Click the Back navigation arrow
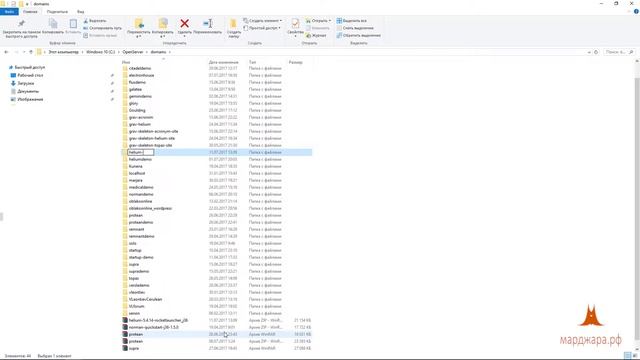Screen dimensions: 640x360 tap(6, 52)
